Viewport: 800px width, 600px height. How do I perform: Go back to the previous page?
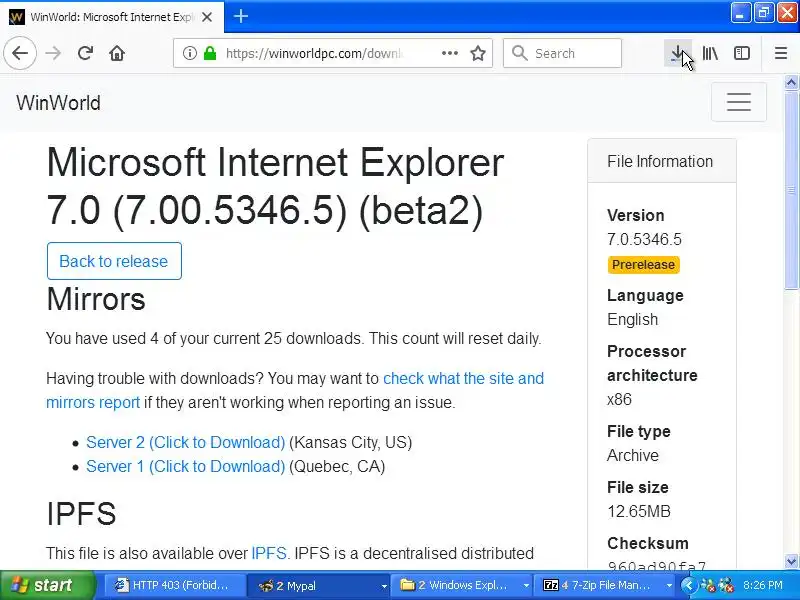click(20, 53)
